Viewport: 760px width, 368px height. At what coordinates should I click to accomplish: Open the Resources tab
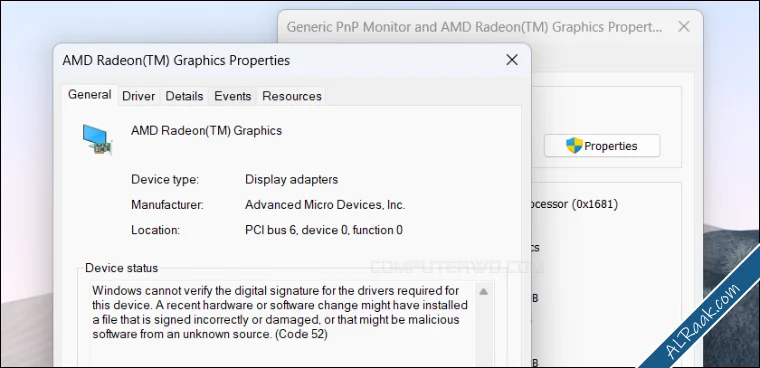coord(292,96)
